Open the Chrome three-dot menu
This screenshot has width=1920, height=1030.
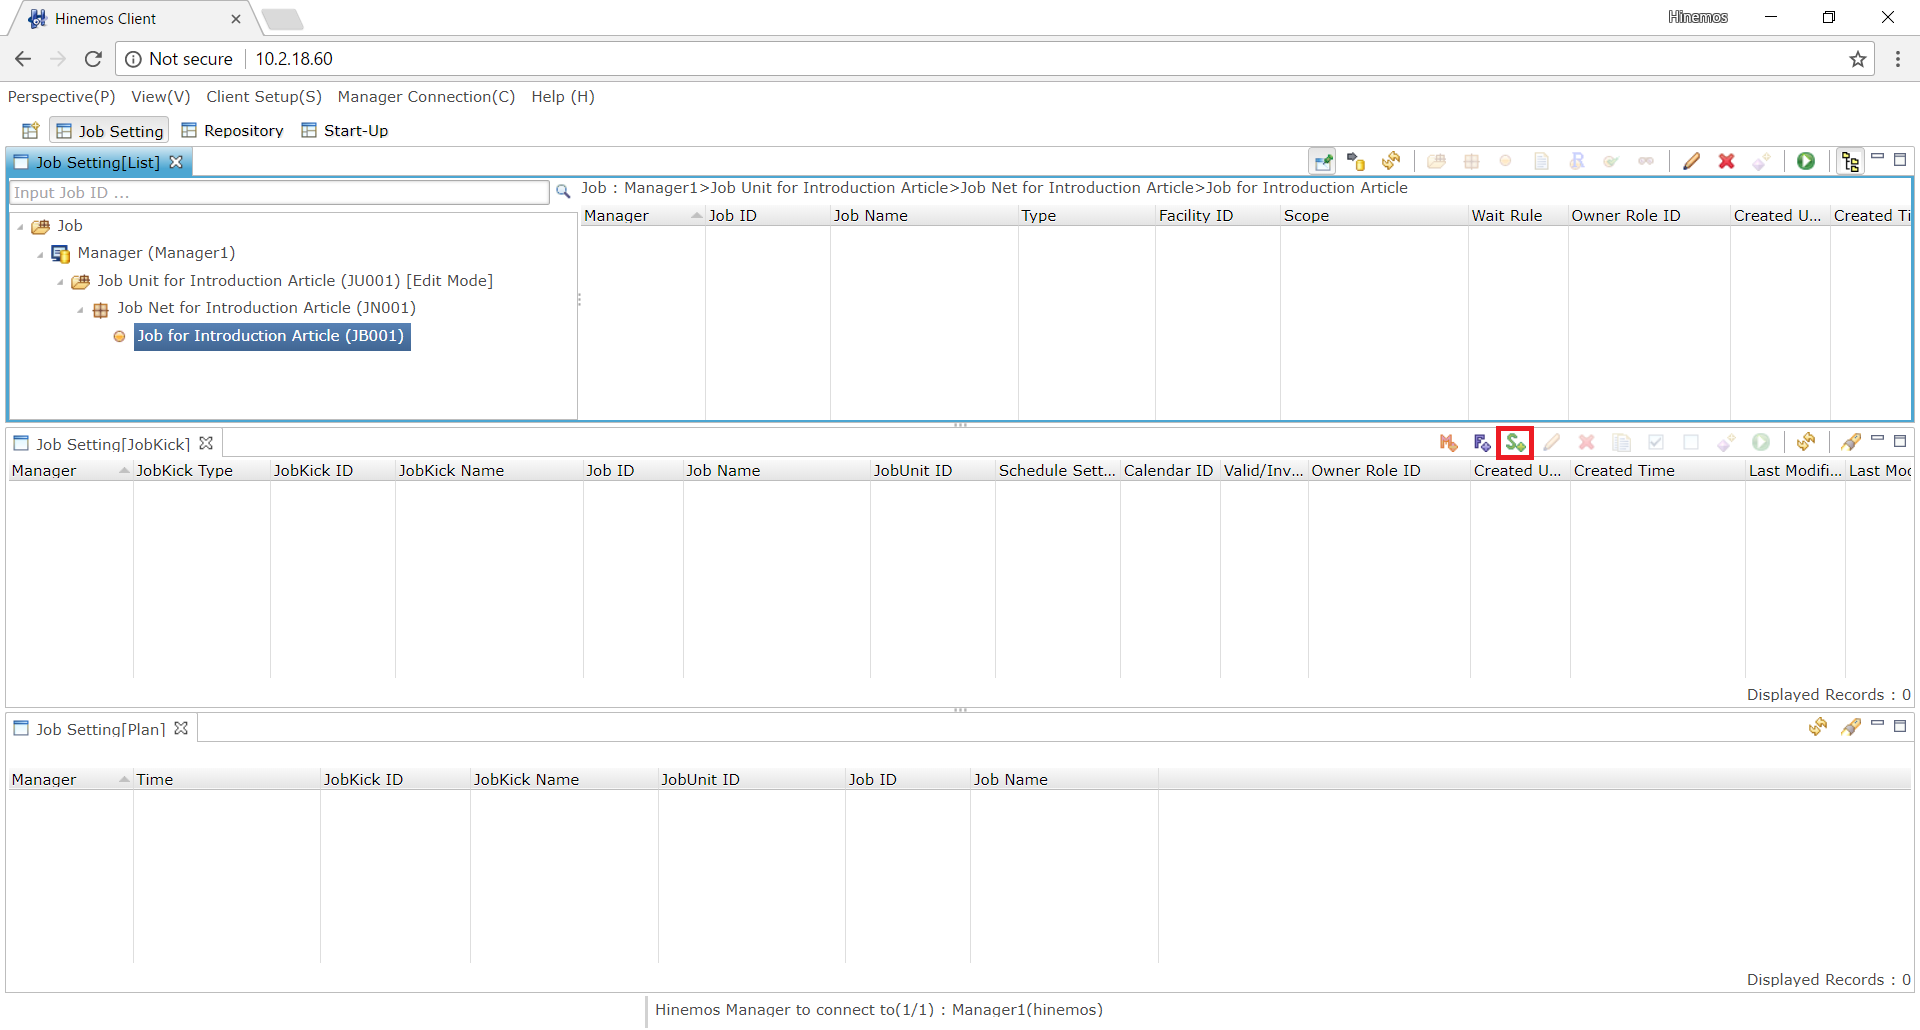pos(1898,59)
